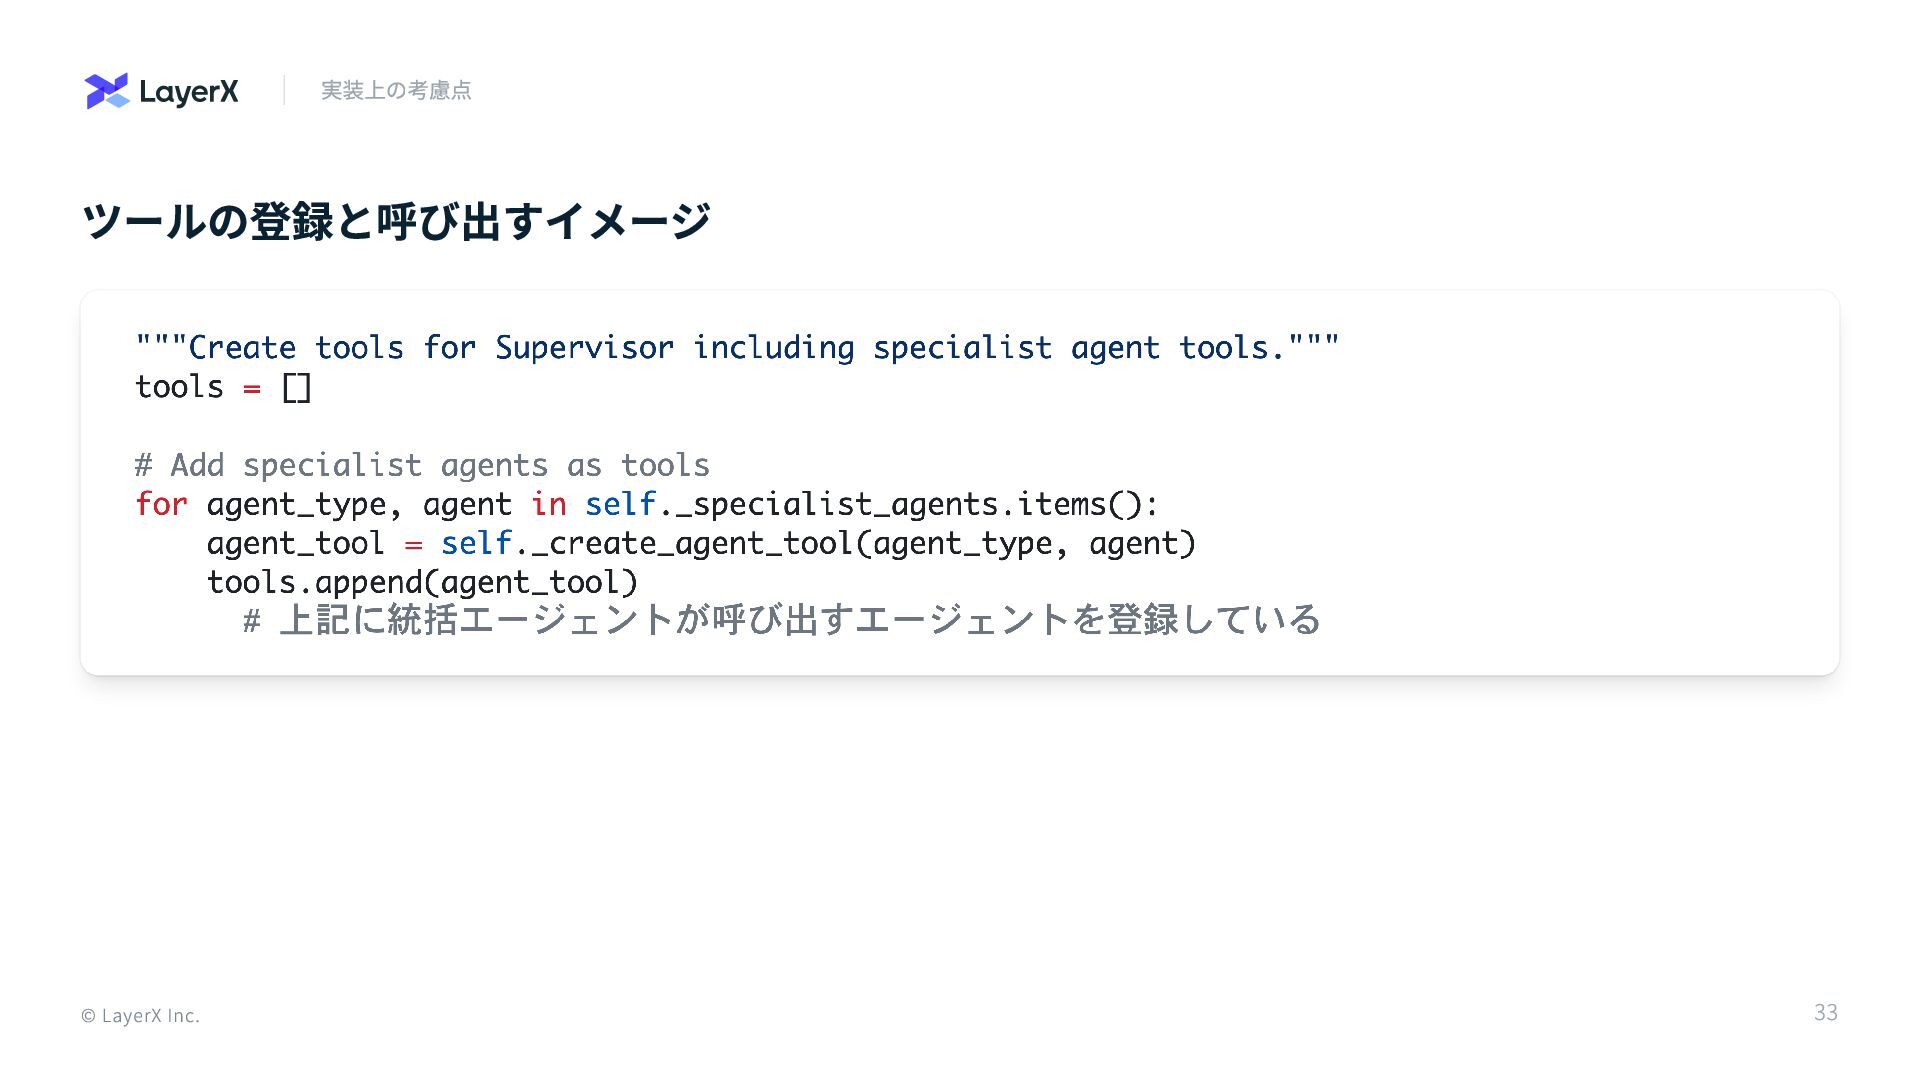Click the © LayerX Inc. footer text

[140, 1015]
